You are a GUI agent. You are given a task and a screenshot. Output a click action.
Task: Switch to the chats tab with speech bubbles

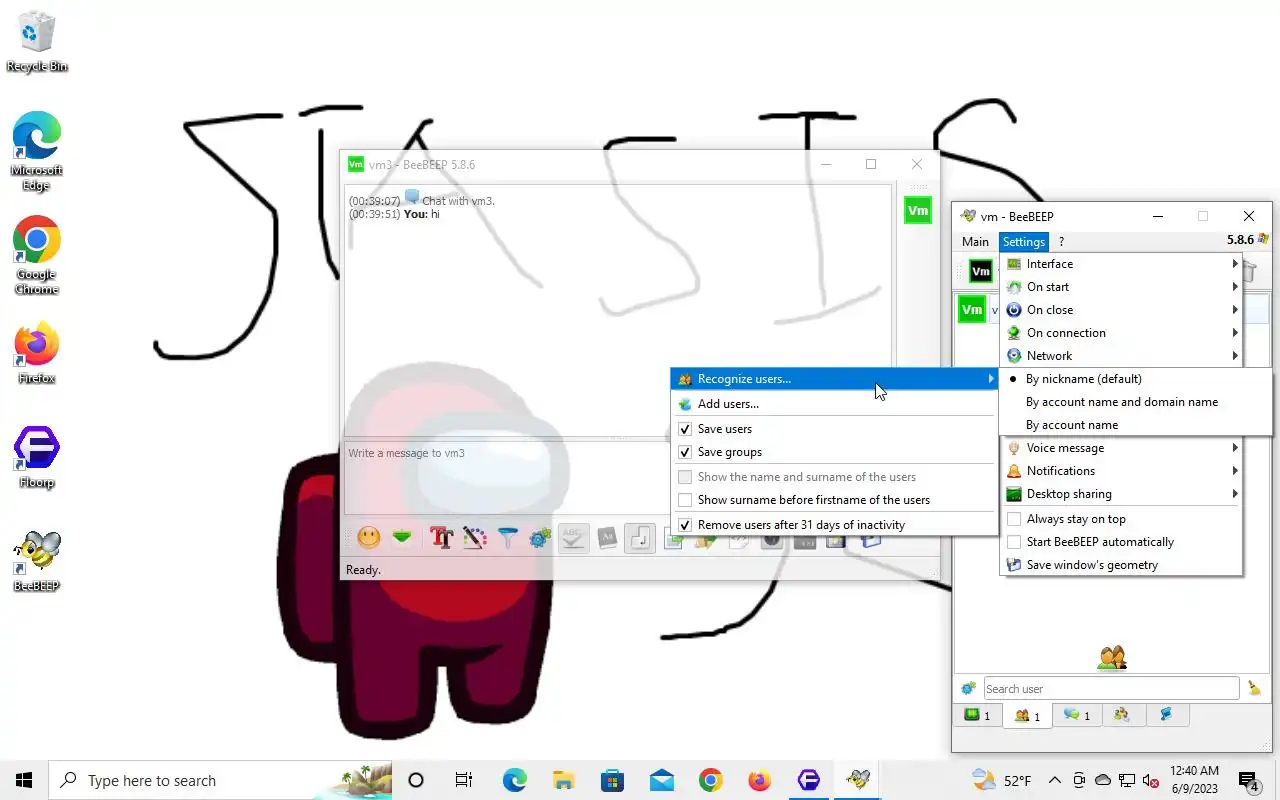(x=1077, y=715)
